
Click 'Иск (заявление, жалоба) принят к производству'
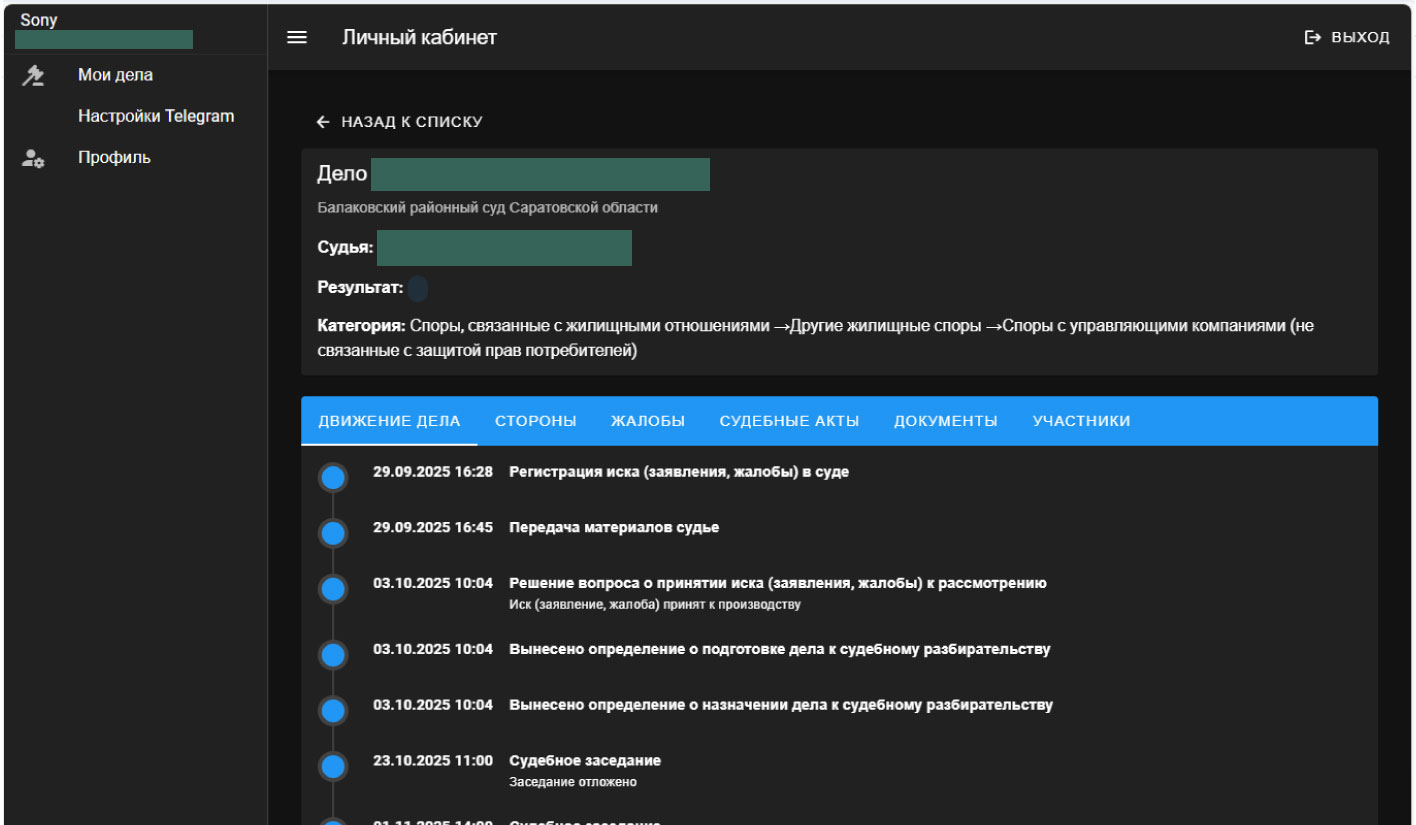(x=655, y=605)
